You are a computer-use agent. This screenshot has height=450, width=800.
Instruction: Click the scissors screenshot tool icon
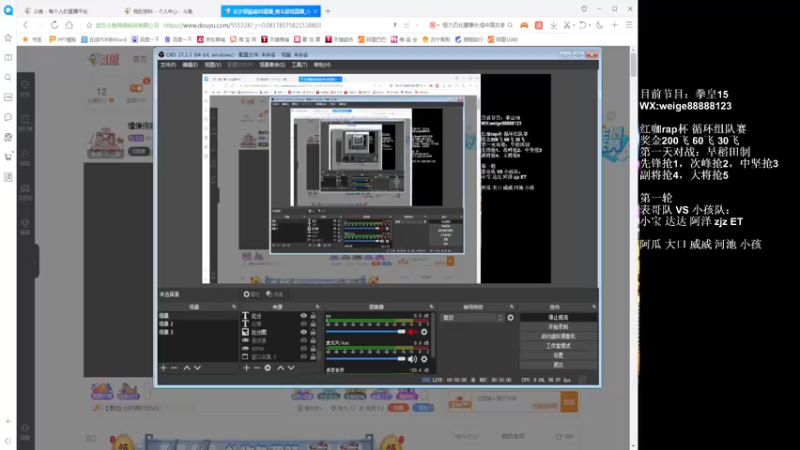click(x=567, y=25)
